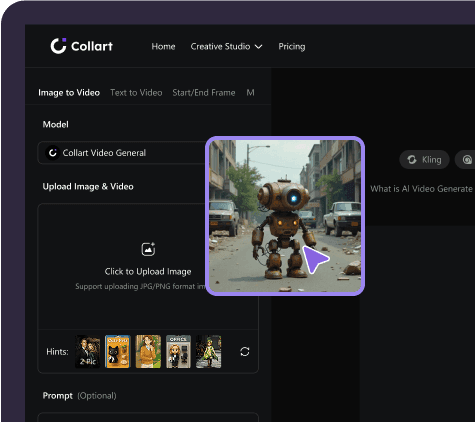The image size is (475, 422).
Task: Open the Pricing page
Action: pyautogui.click(x=292, y=46)
